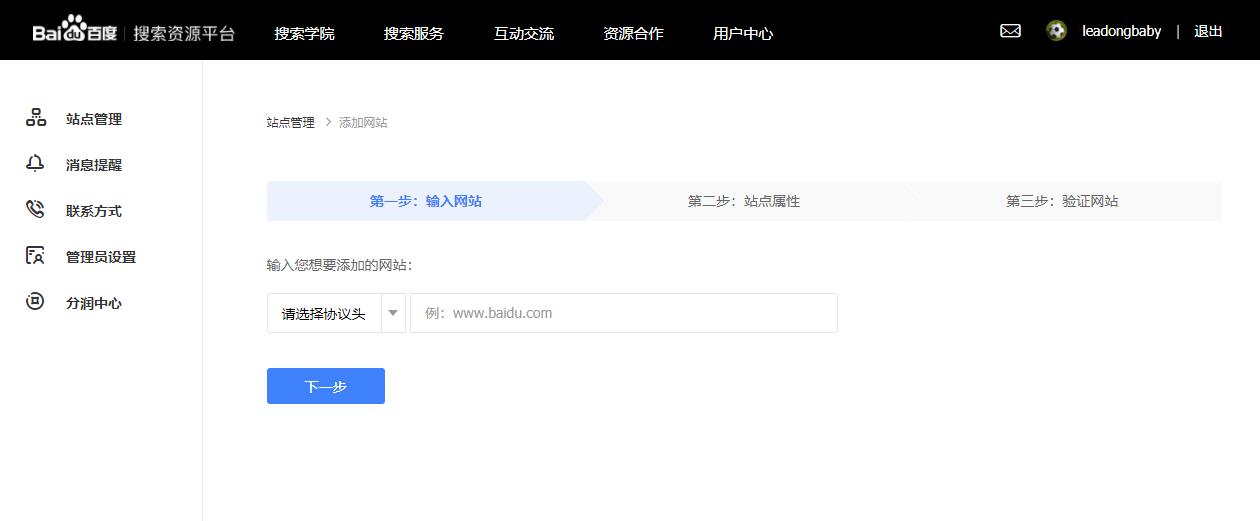
Task: Open the 请选择协议头 protocol dropdown
Action: (336, 313)
